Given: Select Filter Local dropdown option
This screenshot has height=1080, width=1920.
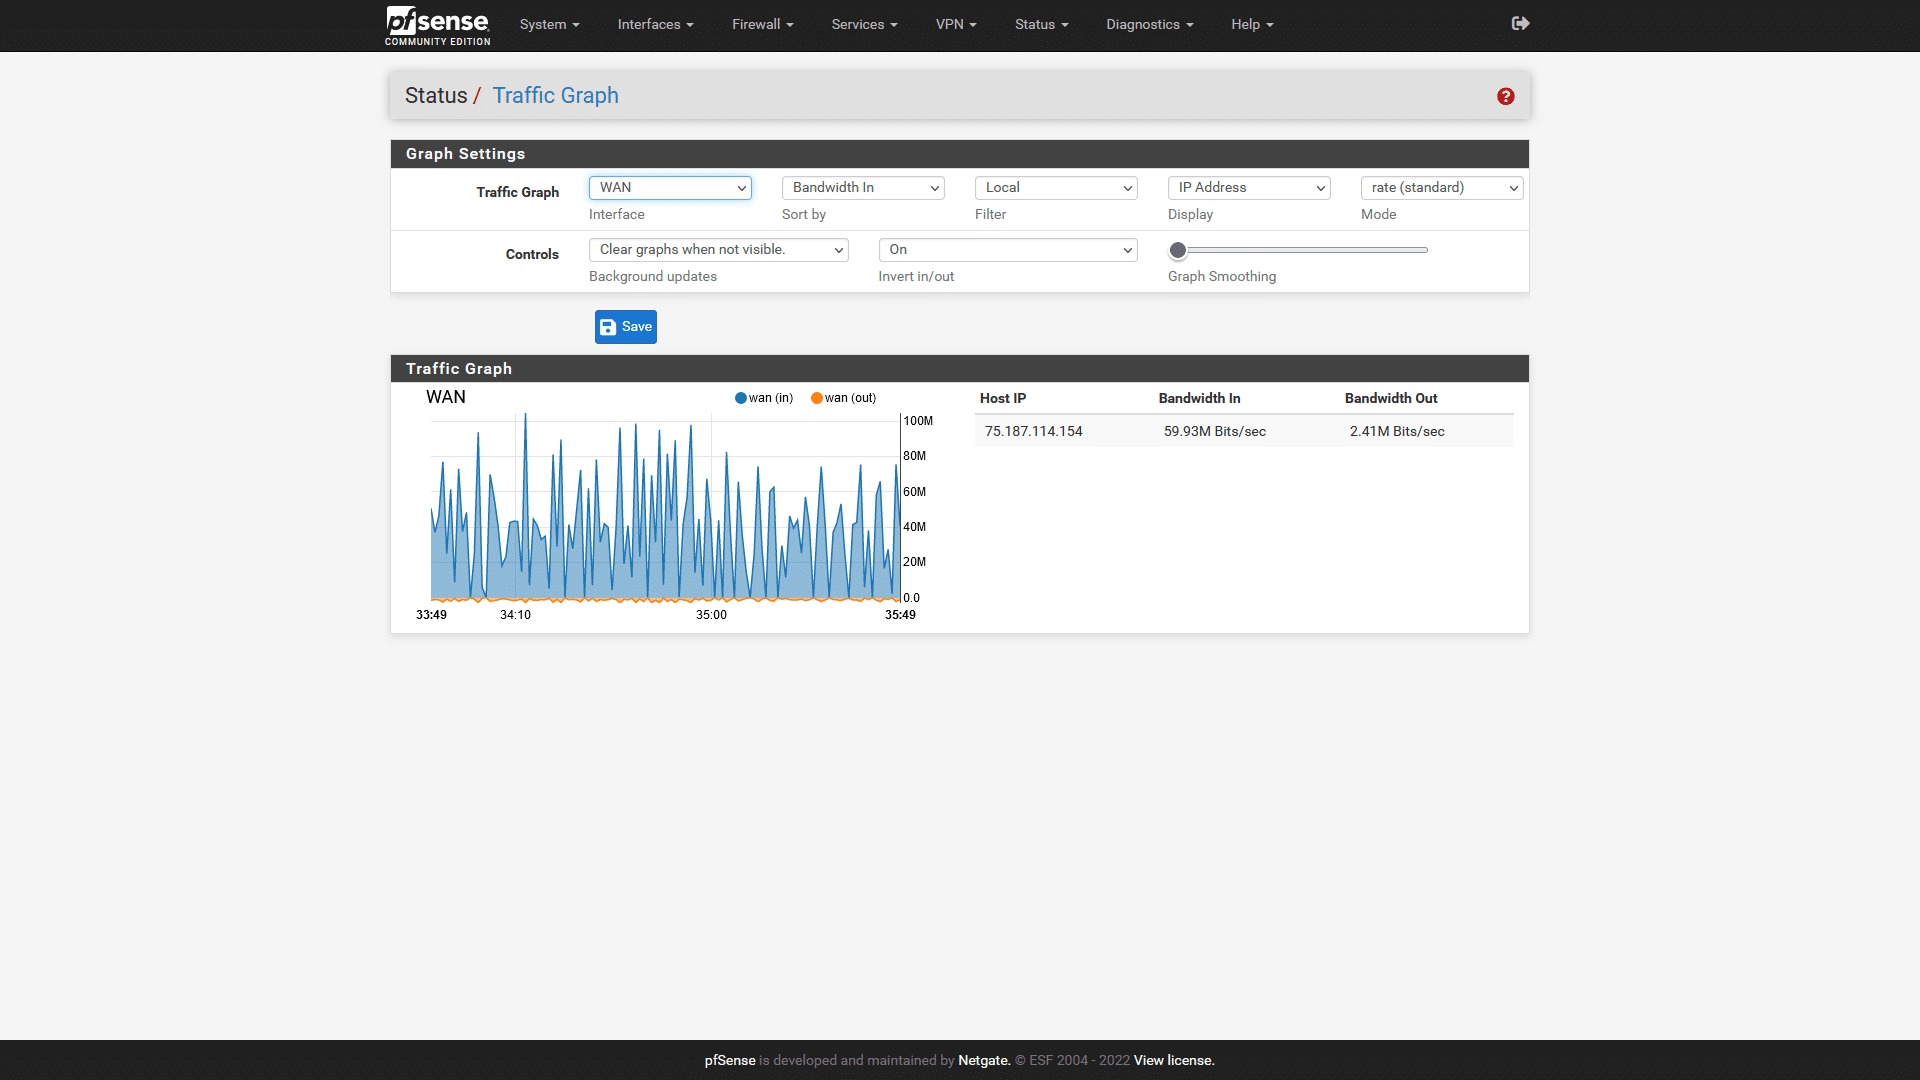Looking at the screenshot, I should tap(1056, 187).
